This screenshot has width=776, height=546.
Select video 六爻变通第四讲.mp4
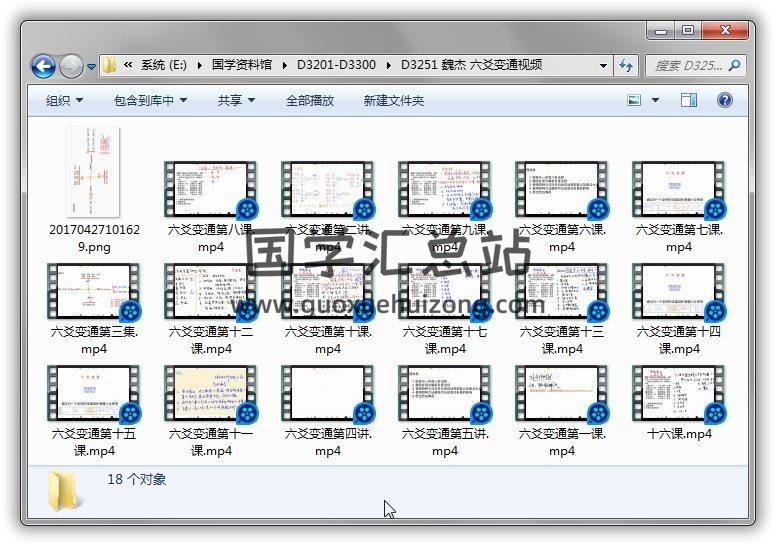[x=328, y=412]
